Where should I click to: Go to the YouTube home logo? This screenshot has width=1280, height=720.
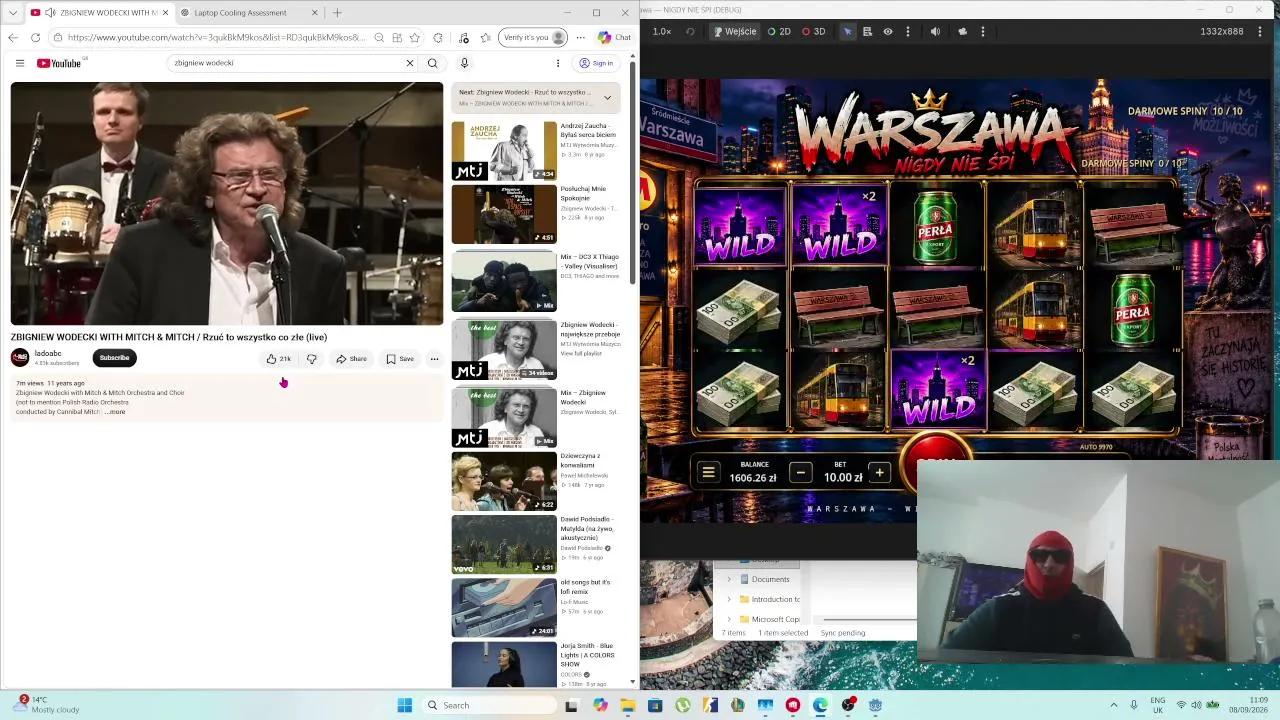[x=59, y=63]
